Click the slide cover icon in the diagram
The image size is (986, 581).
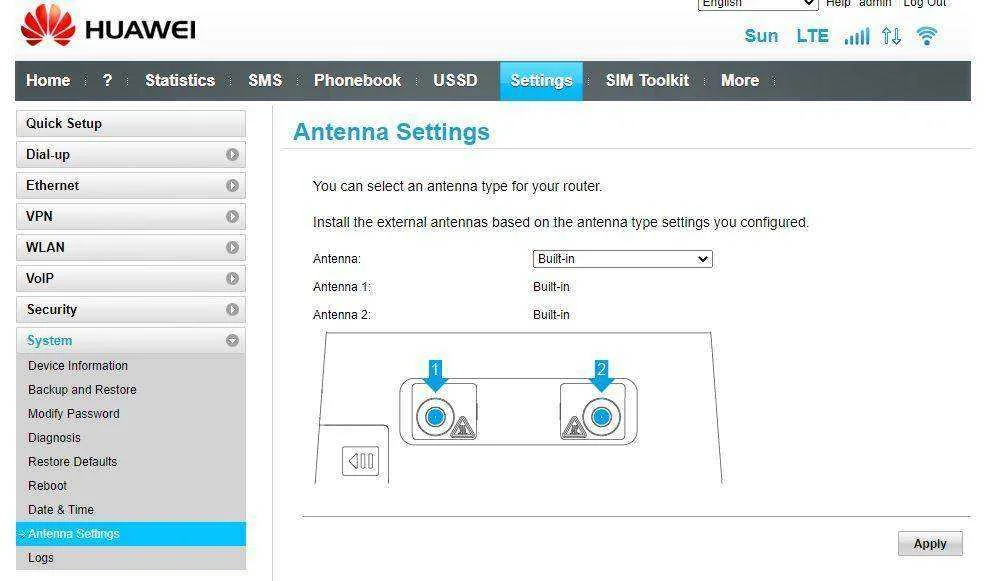coord(360,461)
